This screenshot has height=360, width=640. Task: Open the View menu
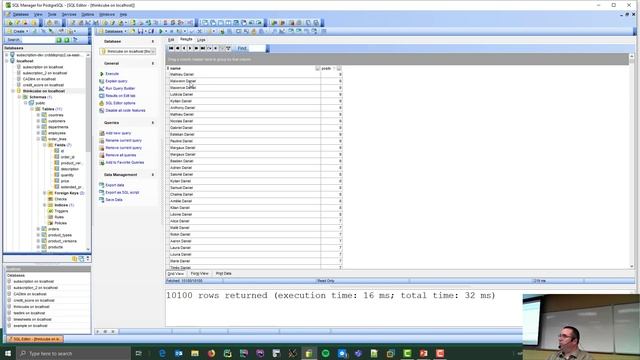38,14
